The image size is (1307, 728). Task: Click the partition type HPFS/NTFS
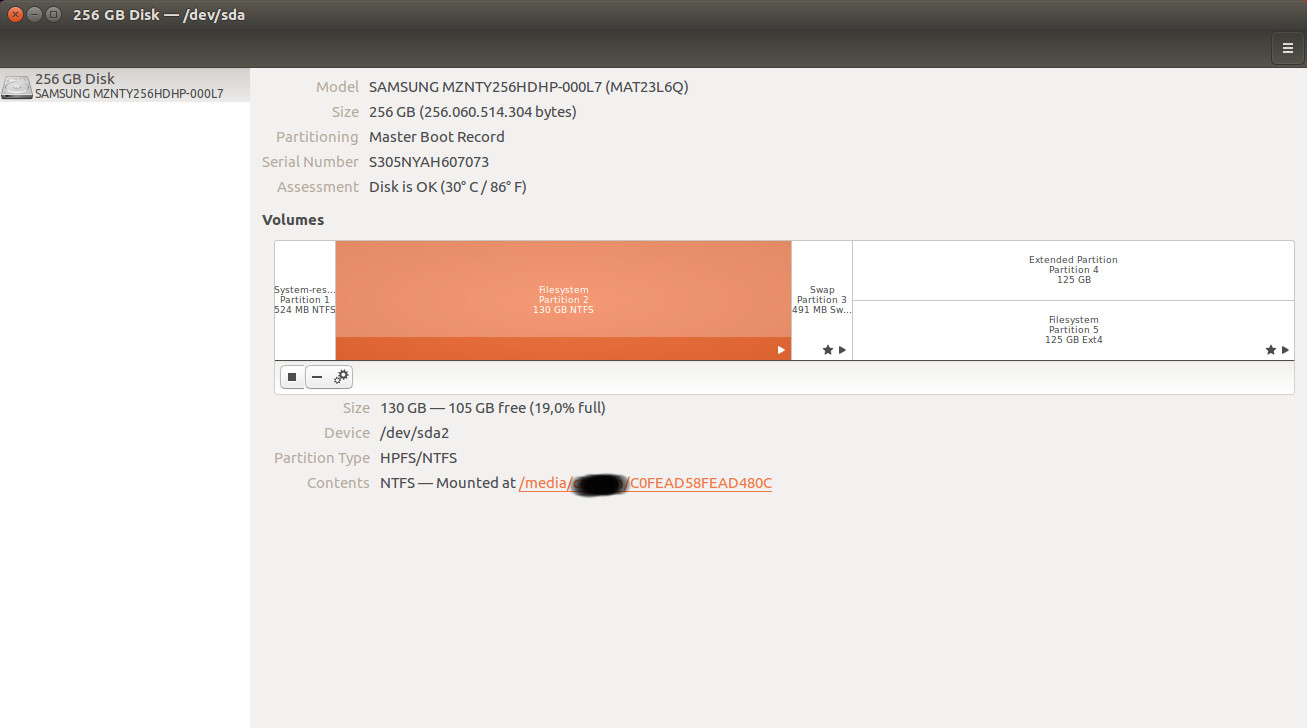pos(418,458)
